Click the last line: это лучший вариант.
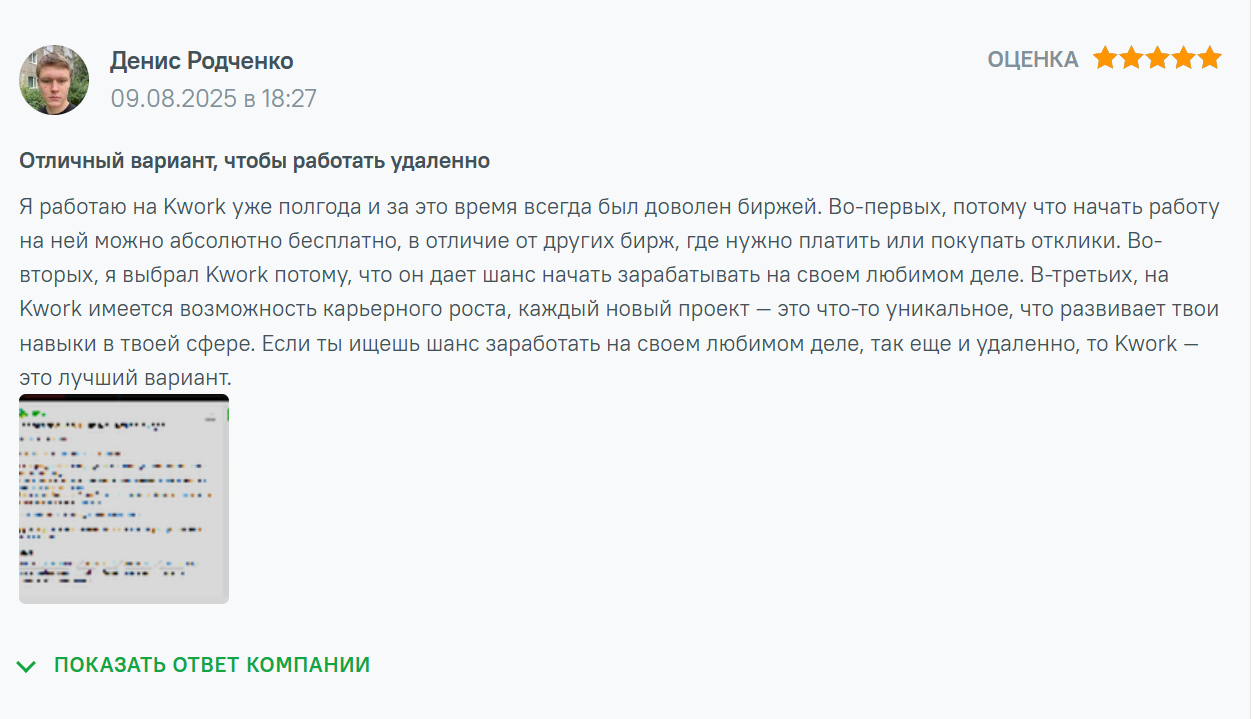The image size is (1257, 719). (x=125, y=379)
